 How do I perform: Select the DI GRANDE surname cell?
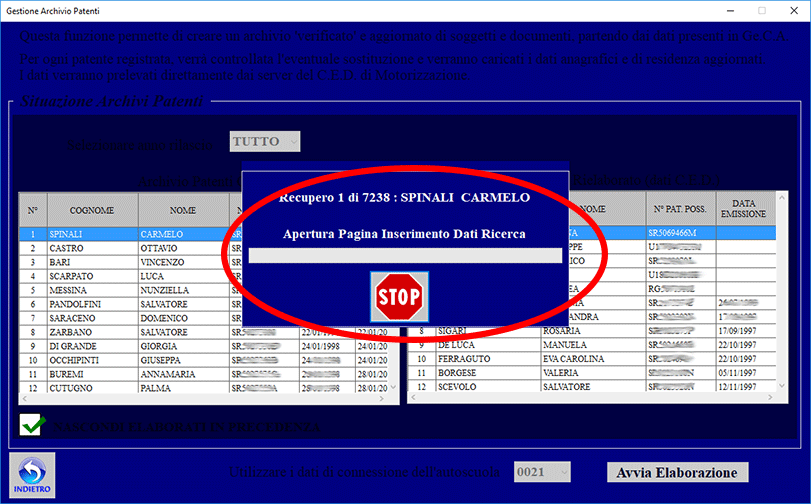pos(93,346)
